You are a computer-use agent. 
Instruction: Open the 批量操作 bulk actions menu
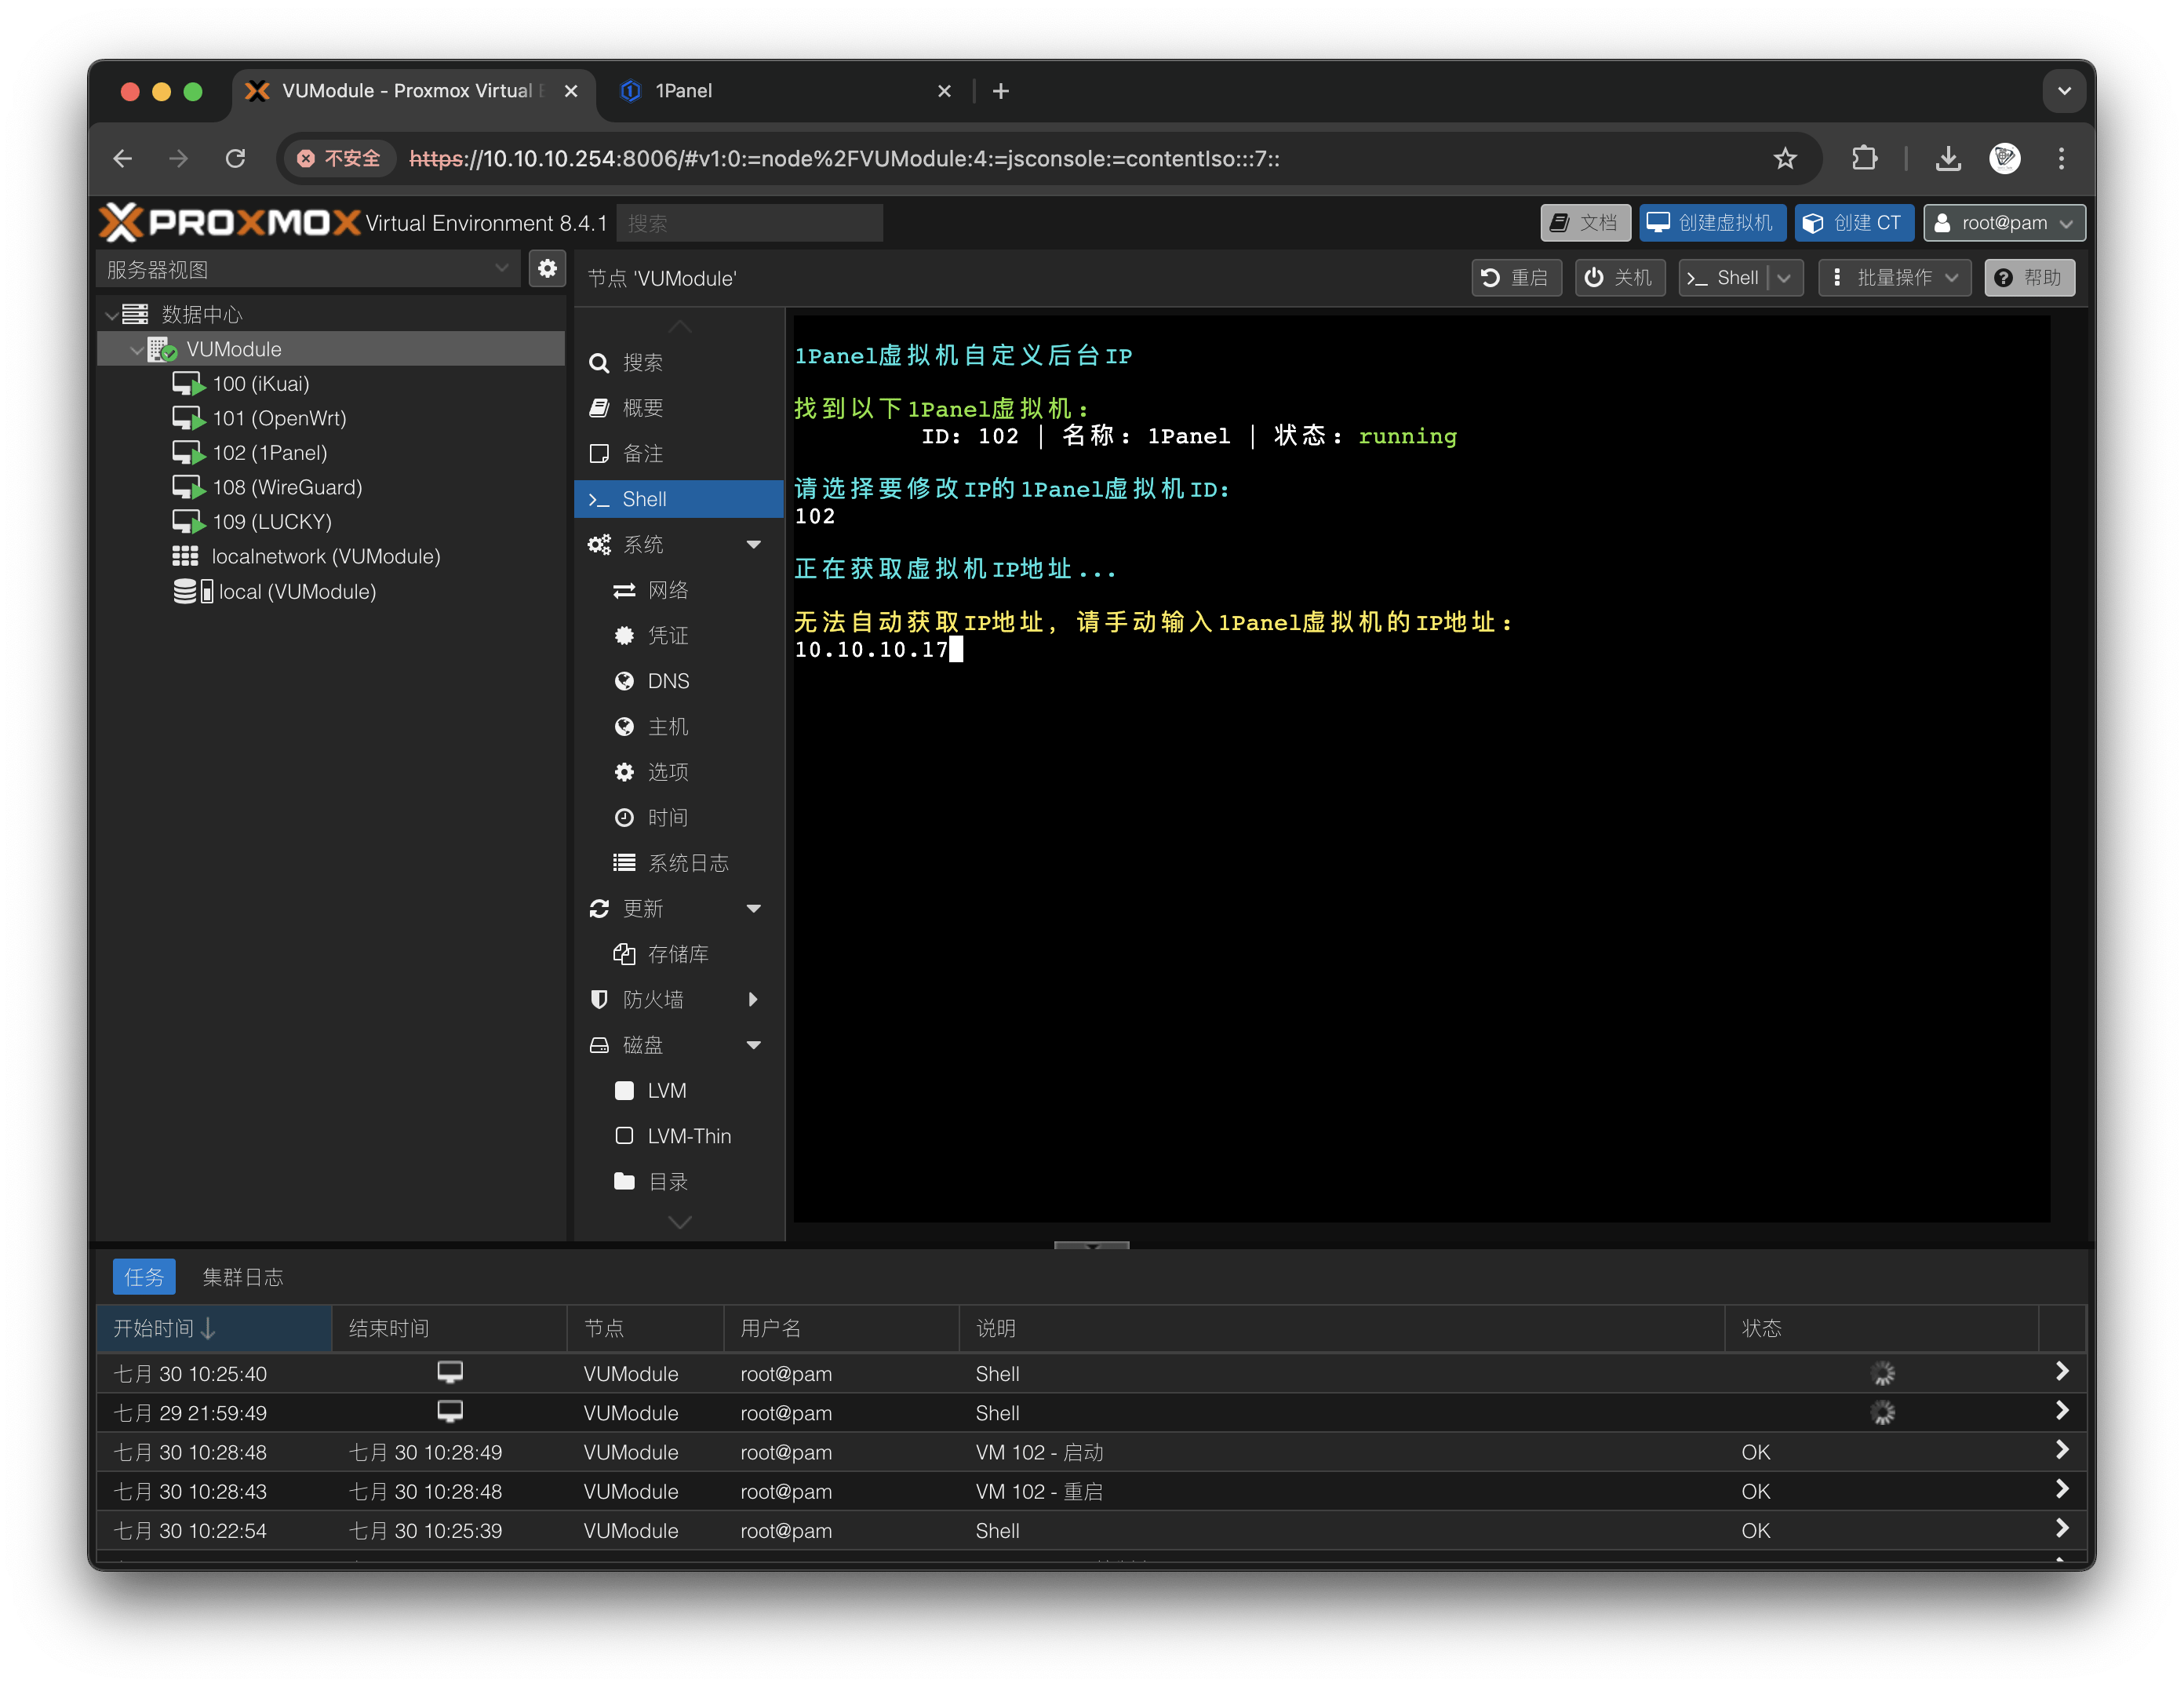pos(1894,278)
